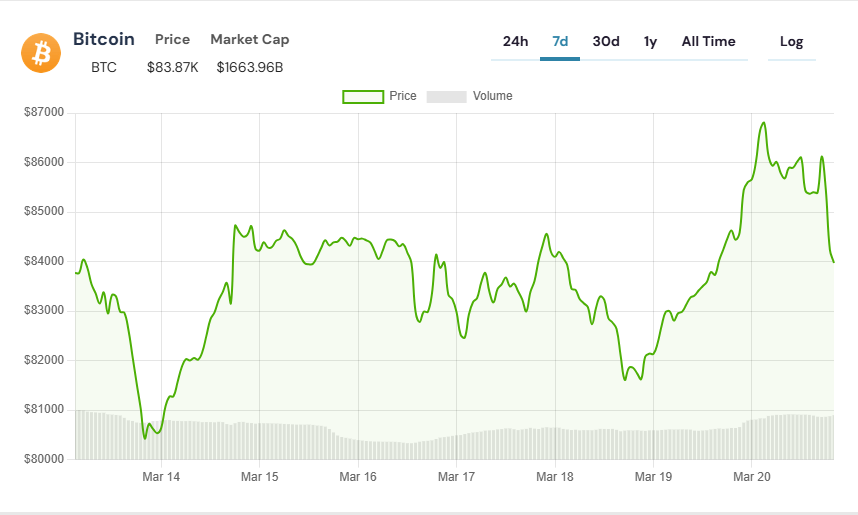
Task: Click the Mar 16 date label
Action: pyautogui.click(x=358, y=477)
